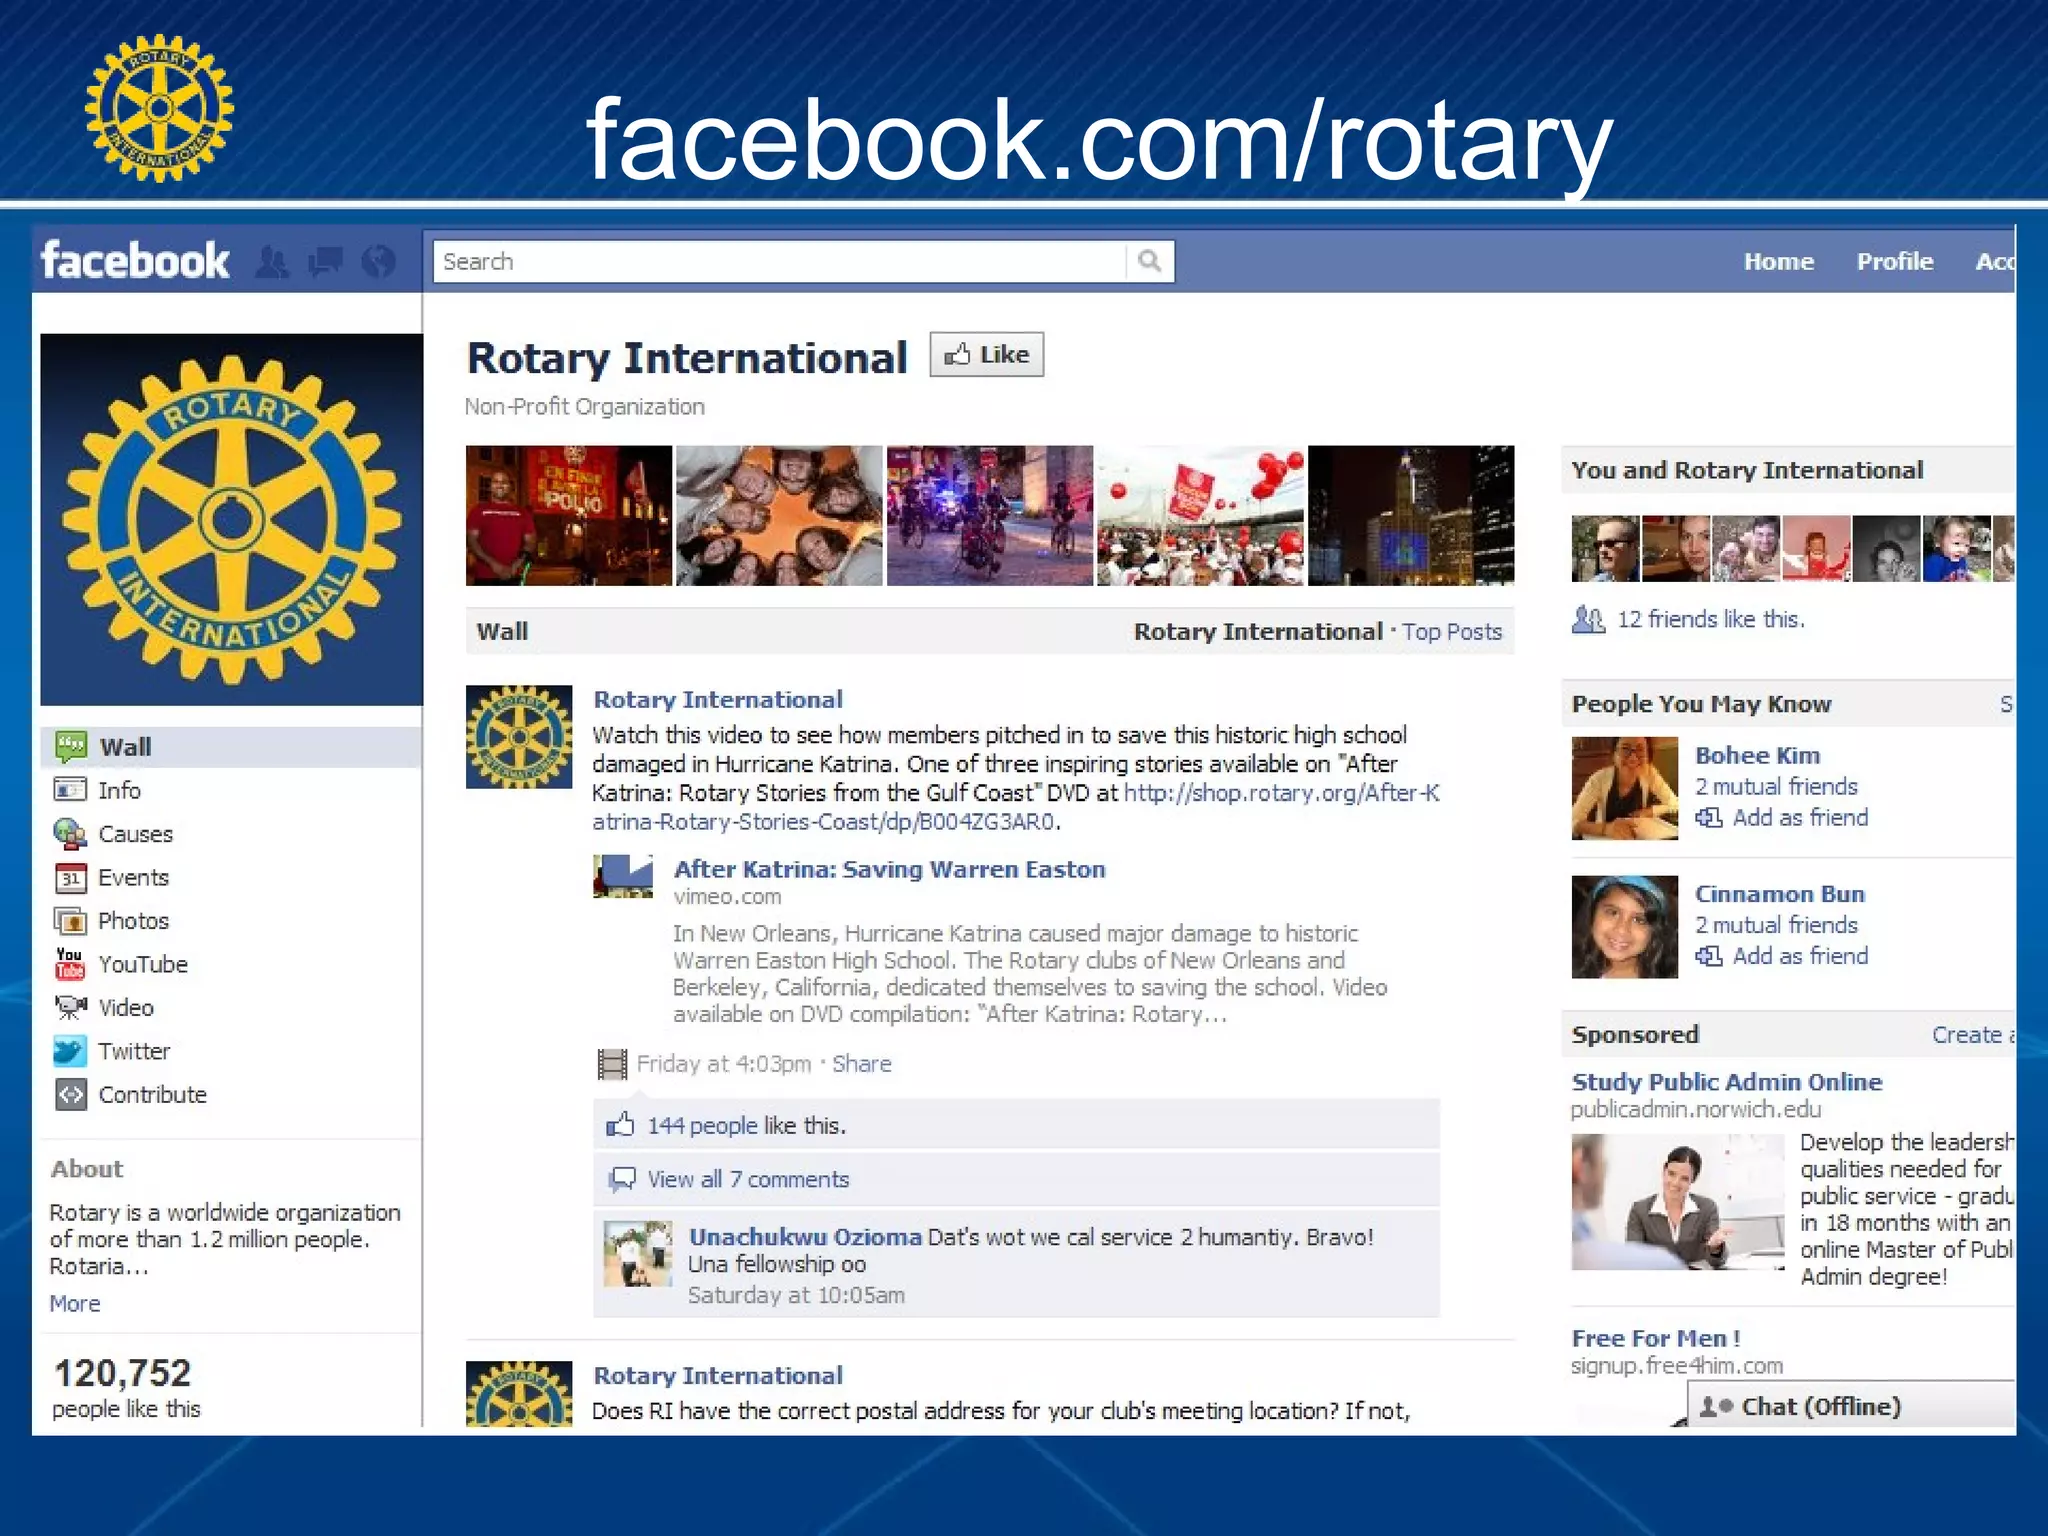Open Study Public Admin Online ad
The height and width of the screenshot is (1536, 2048).
point(1726,1082)
